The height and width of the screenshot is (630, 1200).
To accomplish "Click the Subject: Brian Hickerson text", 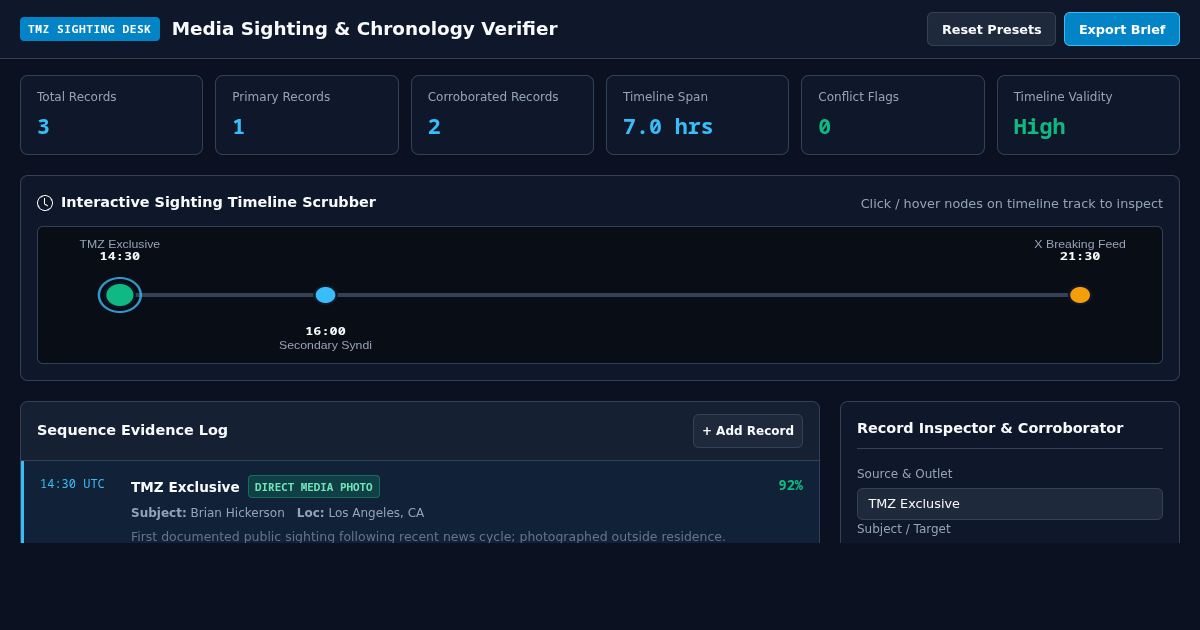I will tap(208, 513).
